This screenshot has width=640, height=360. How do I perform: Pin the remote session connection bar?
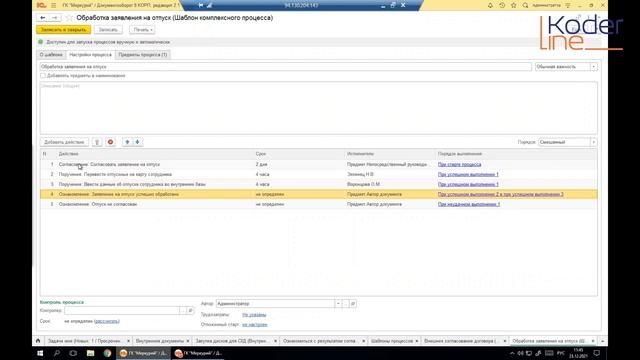click(x=201, y=5)
